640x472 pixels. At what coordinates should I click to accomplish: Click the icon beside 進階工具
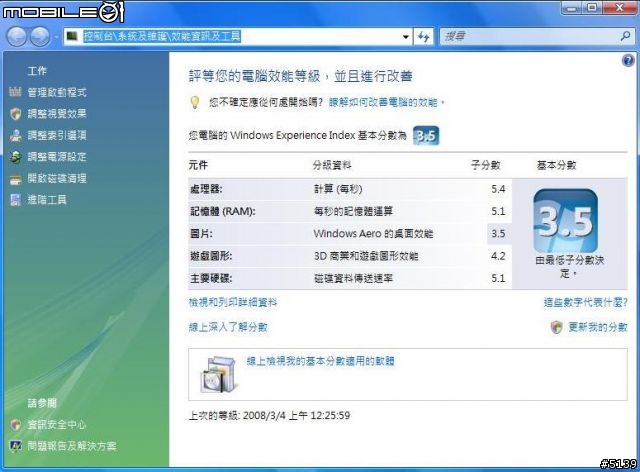point(16,200)
